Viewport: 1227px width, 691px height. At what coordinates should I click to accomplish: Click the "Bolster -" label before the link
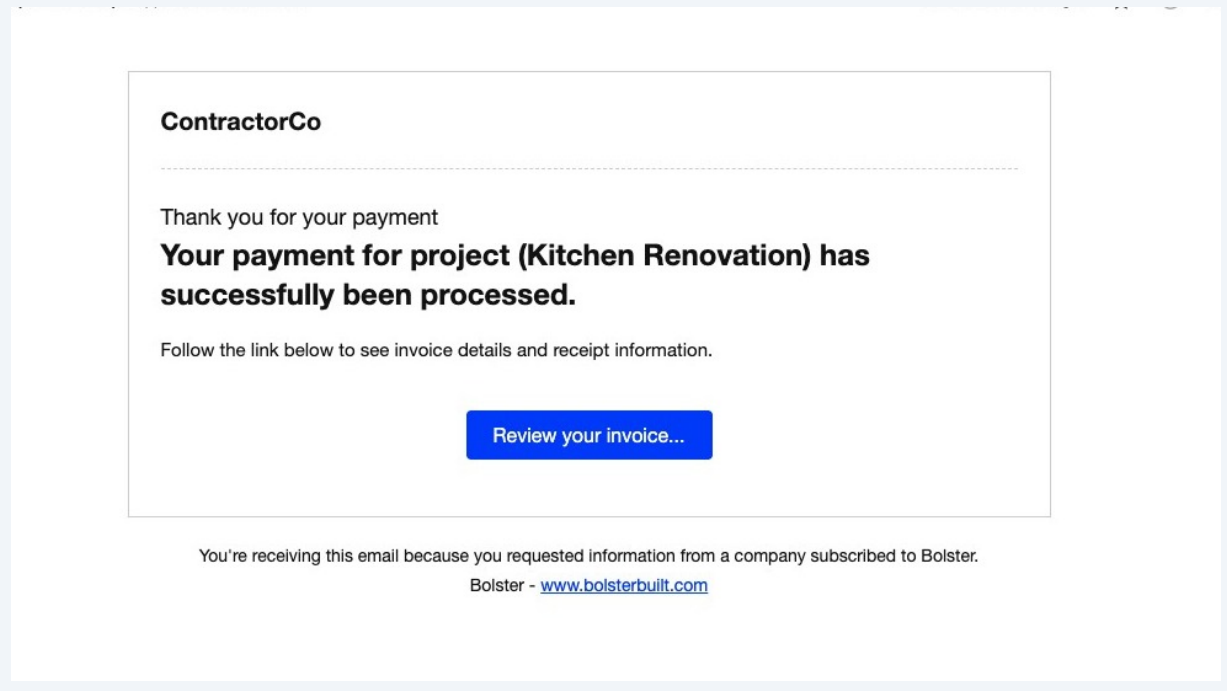(502, 586)
